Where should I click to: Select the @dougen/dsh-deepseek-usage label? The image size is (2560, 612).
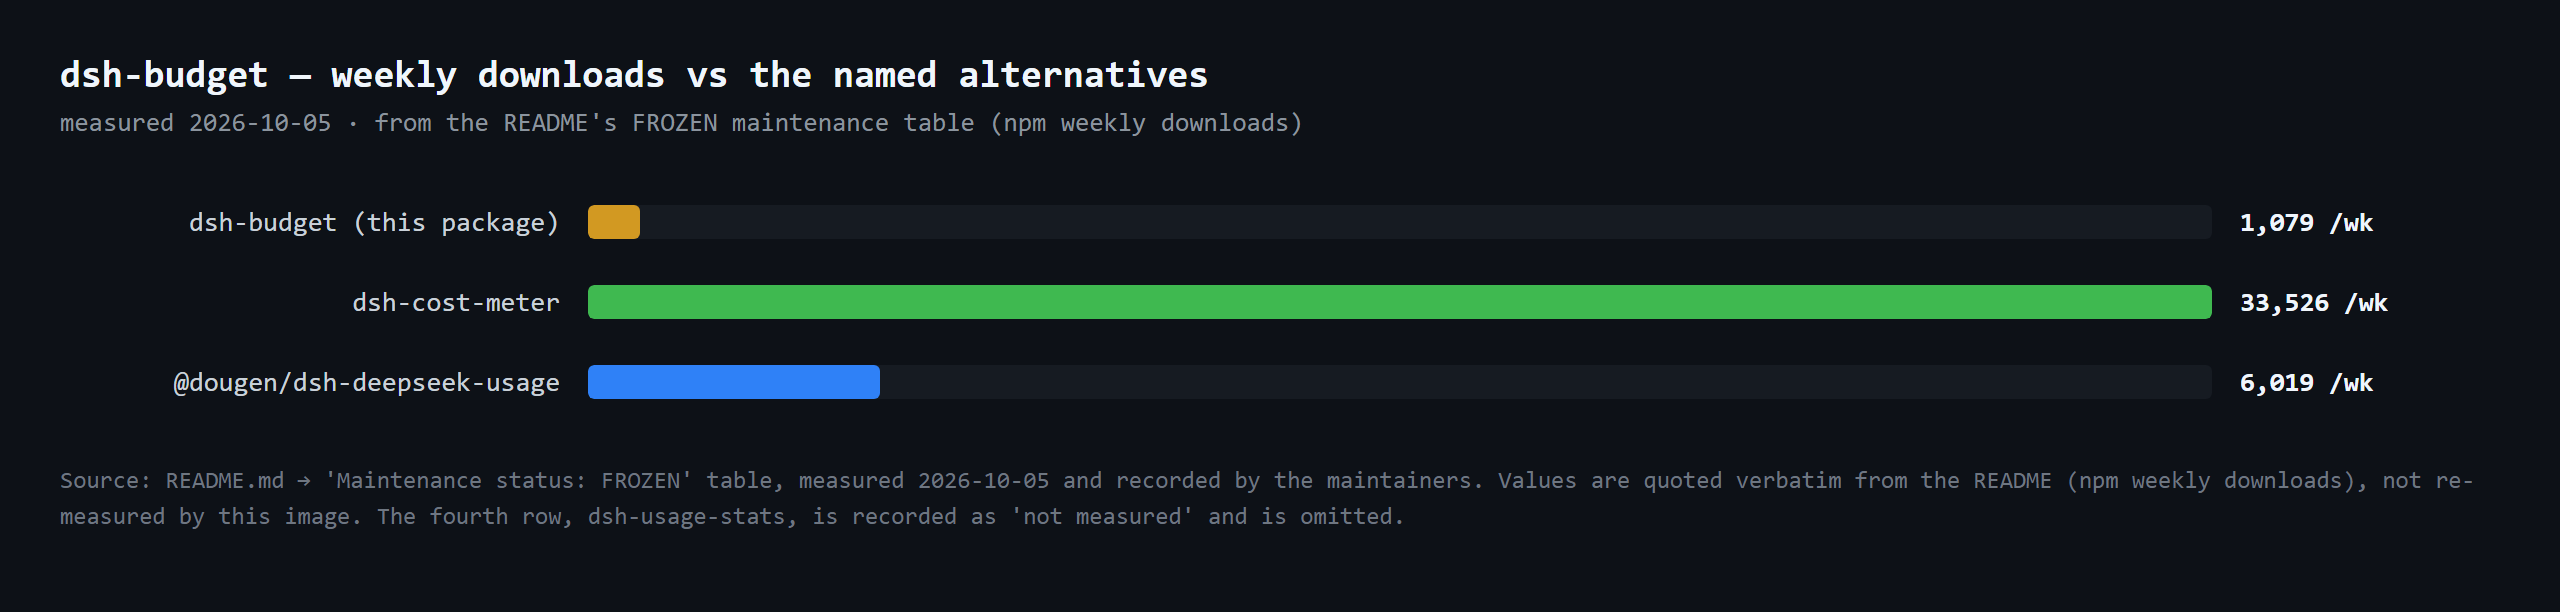point(367,383)
